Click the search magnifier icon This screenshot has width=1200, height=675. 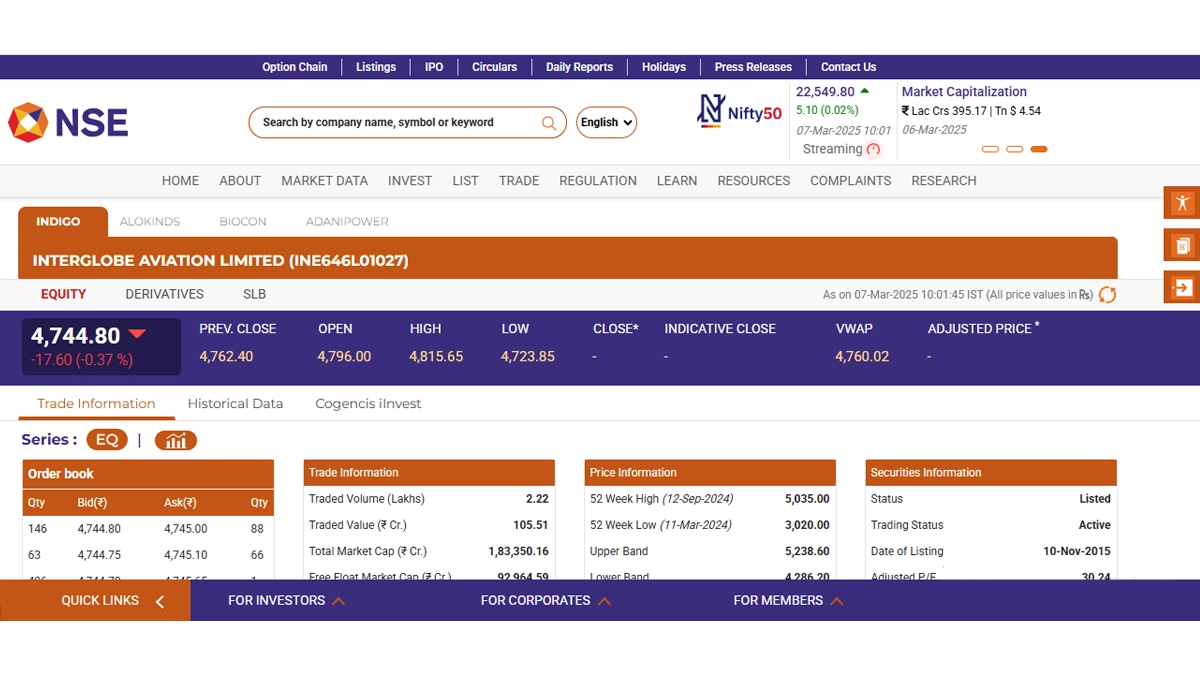548,123
